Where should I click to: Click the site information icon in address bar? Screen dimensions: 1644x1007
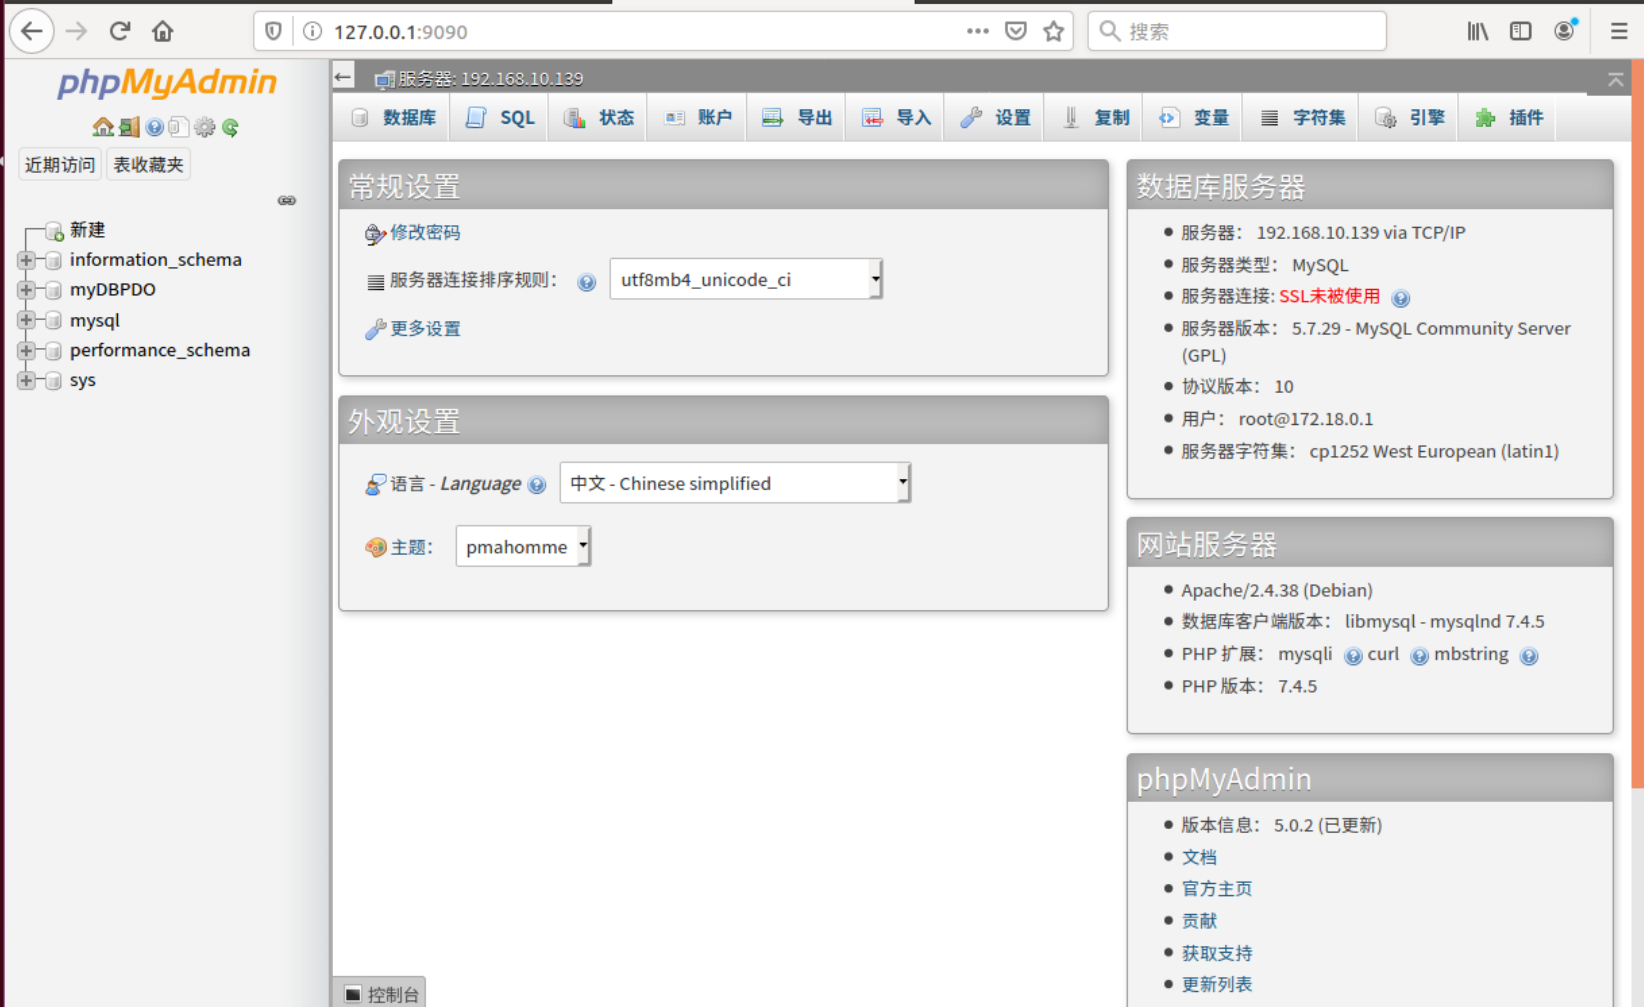click(312, 31)
